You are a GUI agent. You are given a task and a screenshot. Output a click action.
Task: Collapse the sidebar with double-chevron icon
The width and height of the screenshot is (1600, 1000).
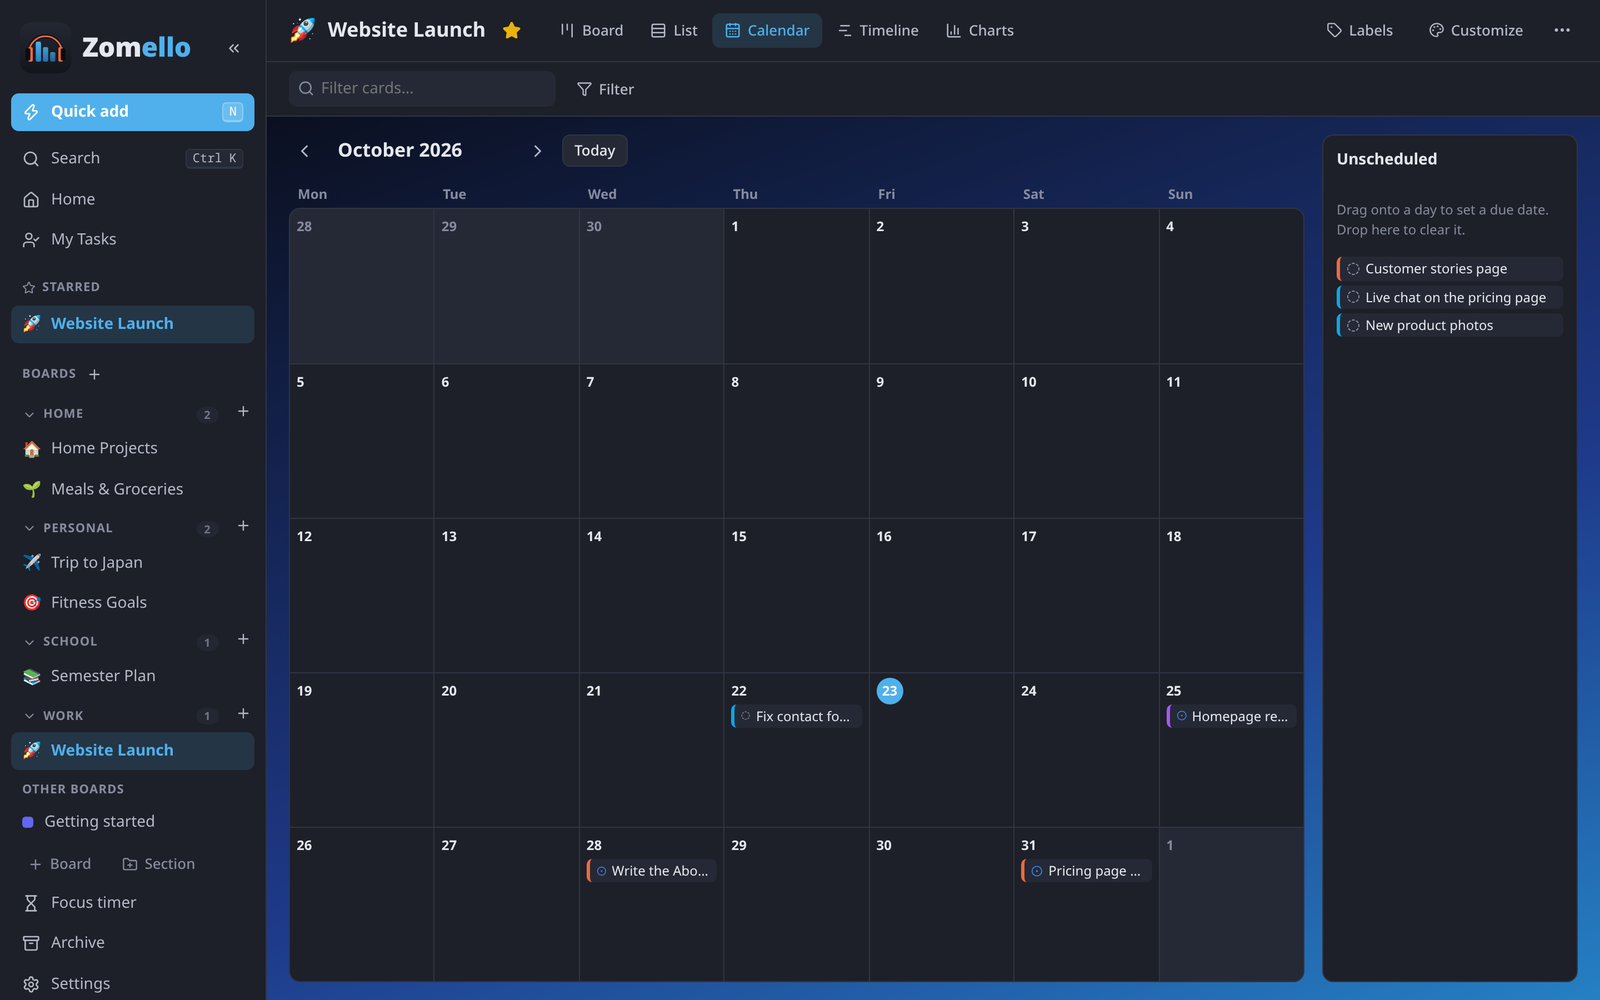pos(234,48)
